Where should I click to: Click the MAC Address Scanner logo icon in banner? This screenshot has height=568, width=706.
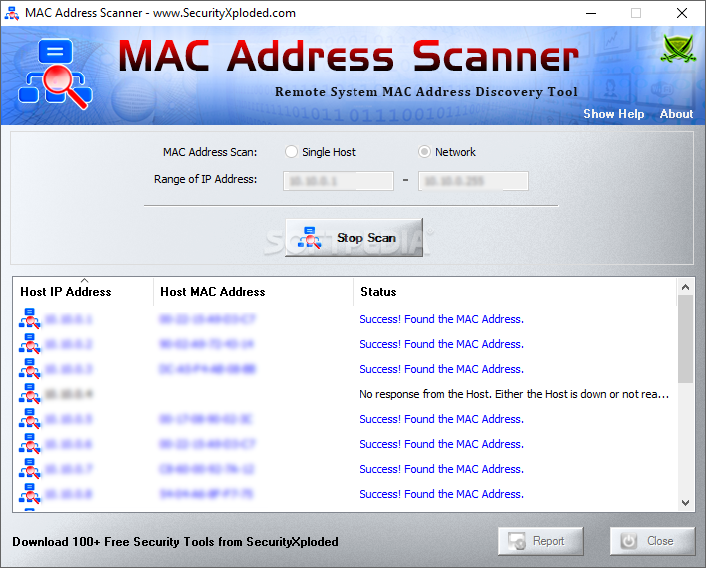[55, 74]
